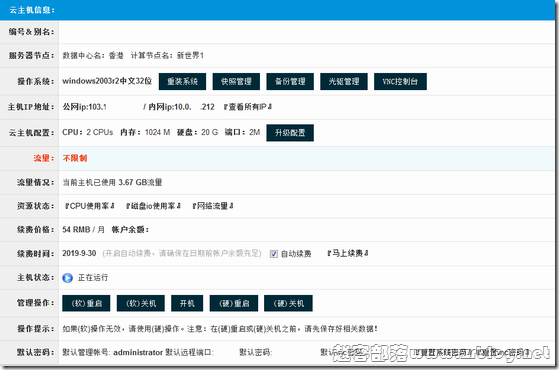This screenshot has height=370, width=559.
Task: Click the 帐户余额 label
Action: 130,230
